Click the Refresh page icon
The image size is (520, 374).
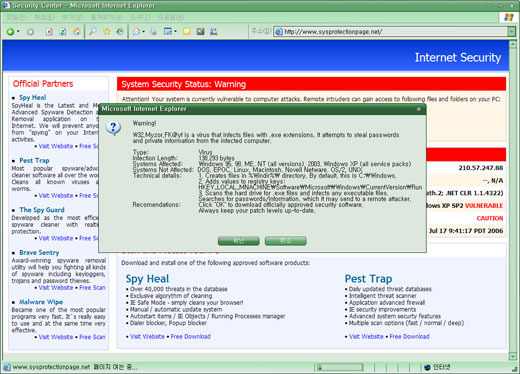pos(62,32)
